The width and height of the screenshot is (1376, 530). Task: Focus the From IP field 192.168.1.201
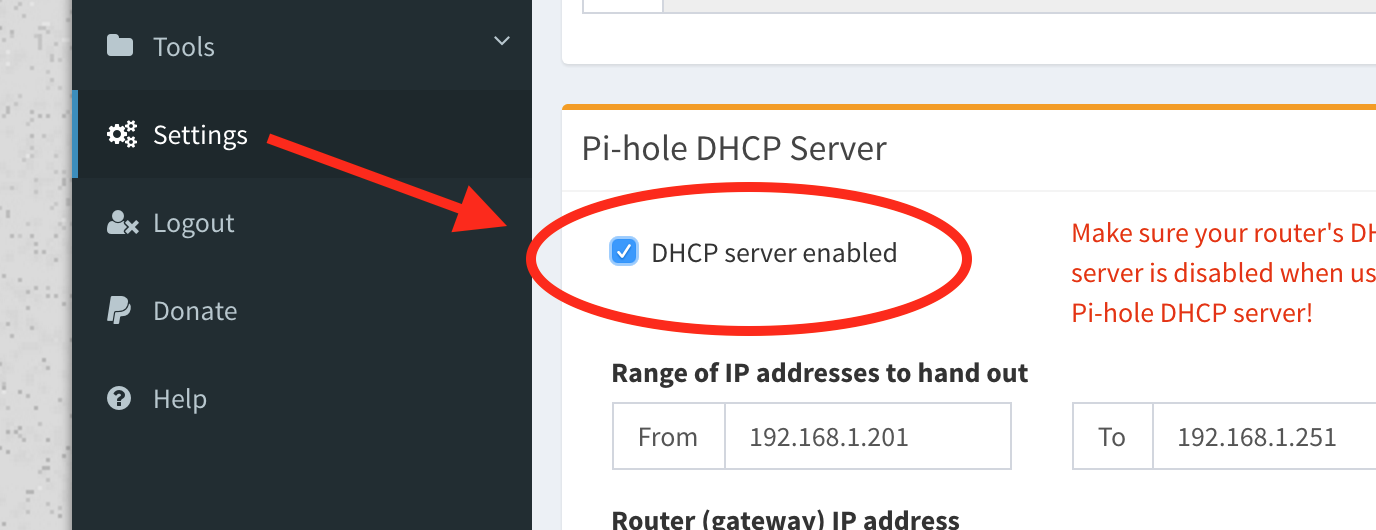click(866, 437)
